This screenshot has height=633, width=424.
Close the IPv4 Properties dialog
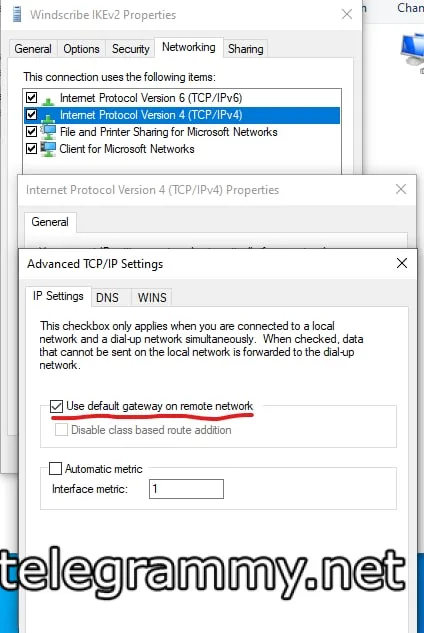click(x=401, y=189)
